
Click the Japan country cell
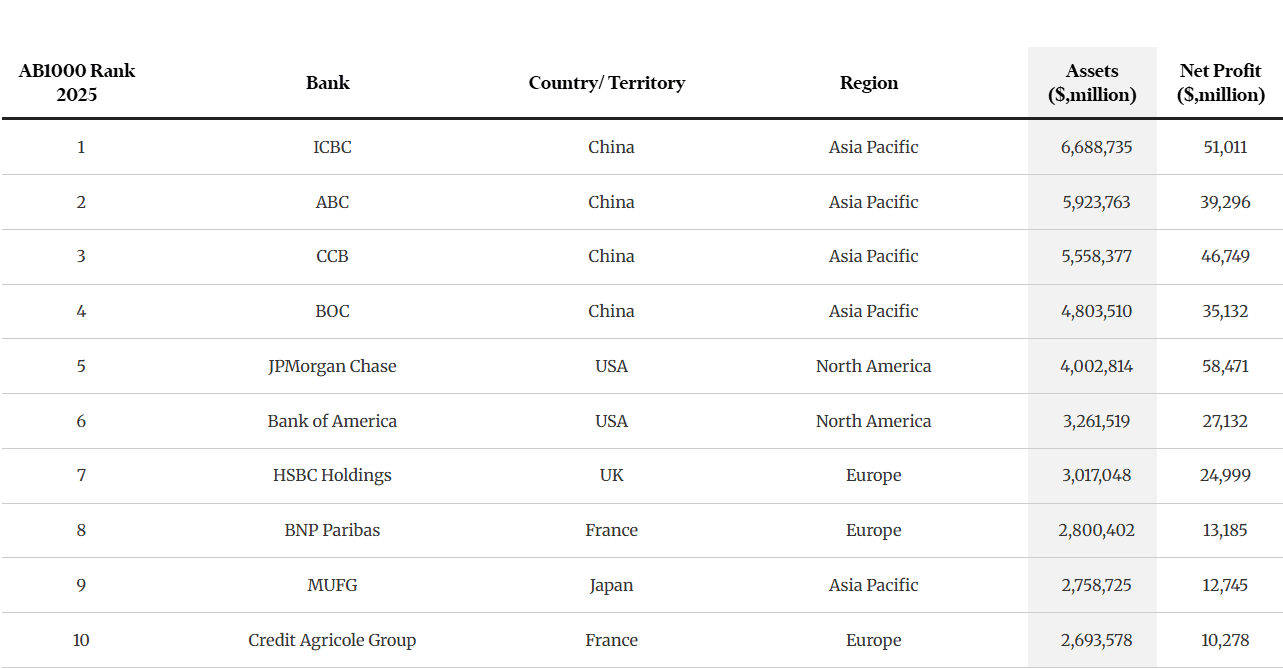(611, 585)
